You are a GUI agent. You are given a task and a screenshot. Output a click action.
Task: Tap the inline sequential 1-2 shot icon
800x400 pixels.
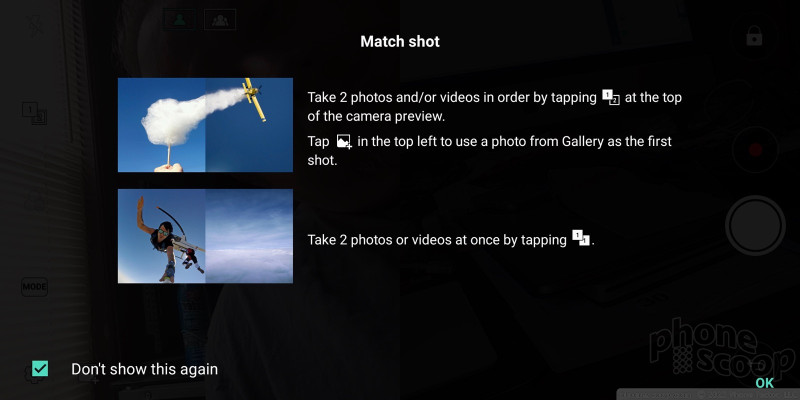[611, 97]
